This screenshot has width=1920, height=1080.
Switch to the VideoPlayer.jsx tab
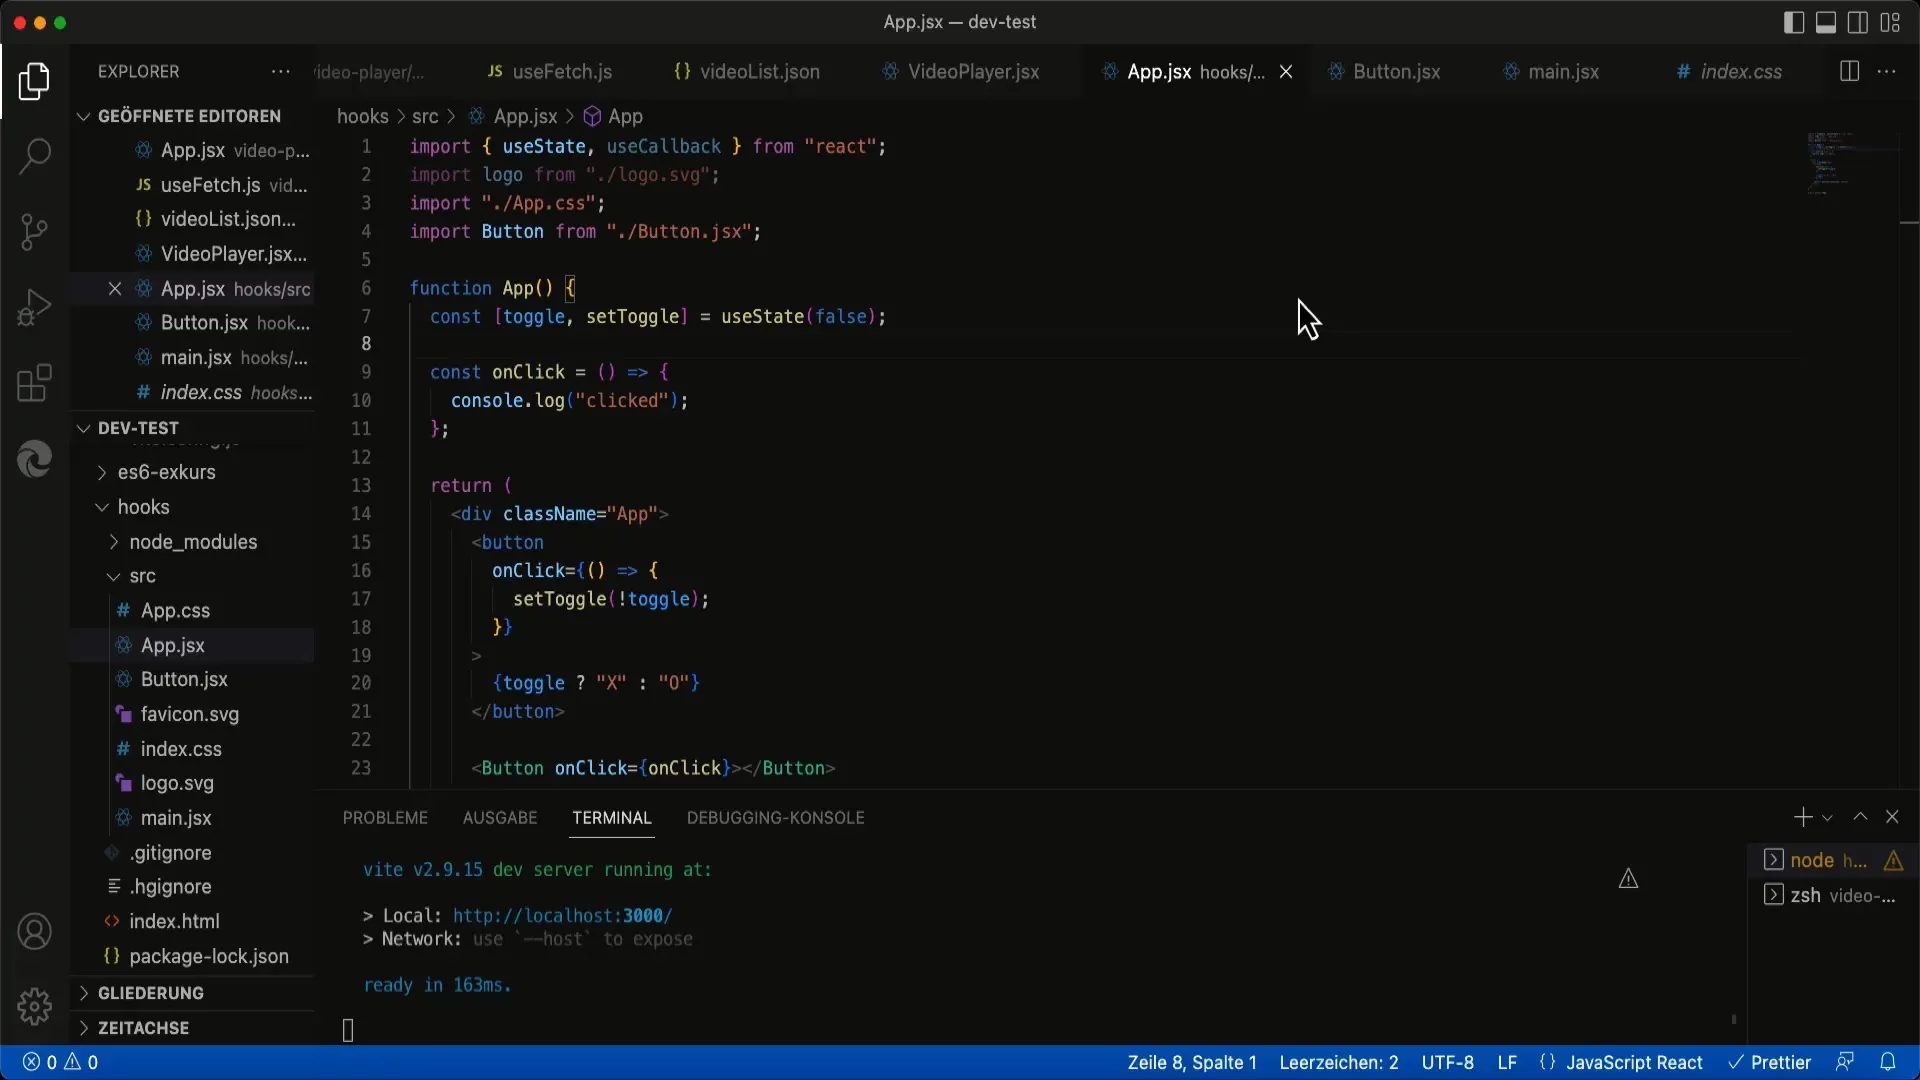coord(960,72)
